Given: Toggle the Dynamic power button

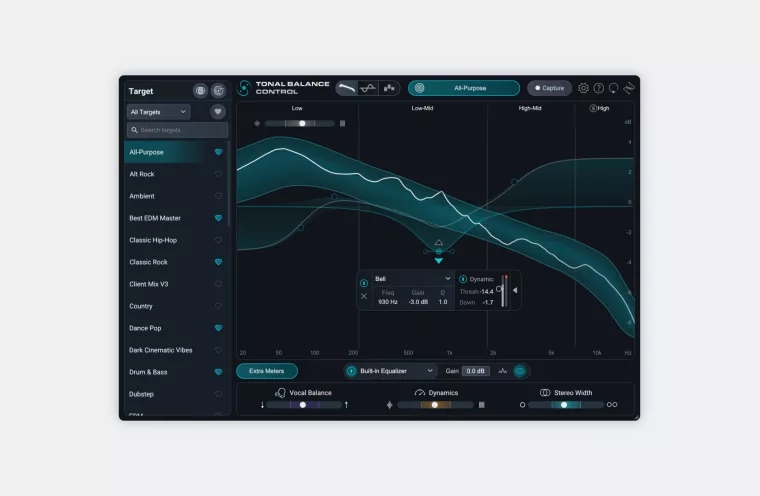Looking at the screenshot, I should 463,279.
